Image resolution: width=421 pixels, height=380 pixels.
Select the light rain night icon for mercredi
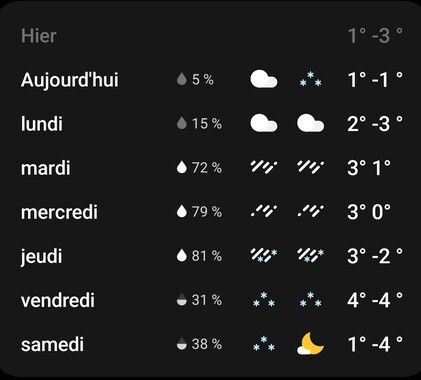(310, 211)
